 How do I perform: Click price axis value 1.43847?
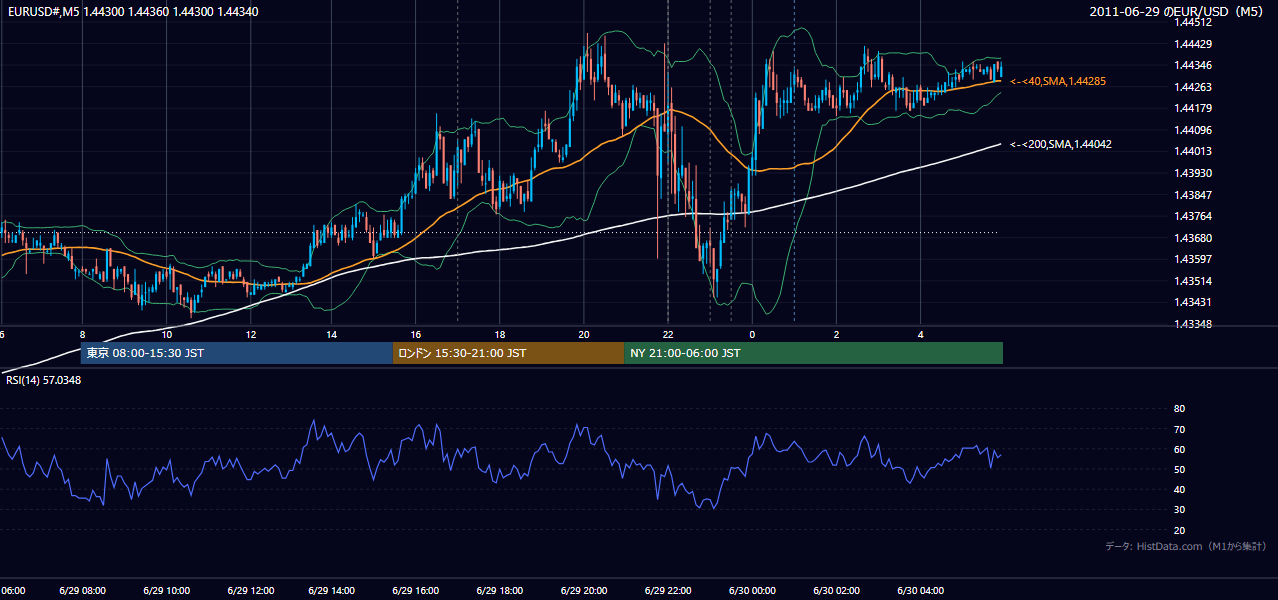tap(1193, 195)
